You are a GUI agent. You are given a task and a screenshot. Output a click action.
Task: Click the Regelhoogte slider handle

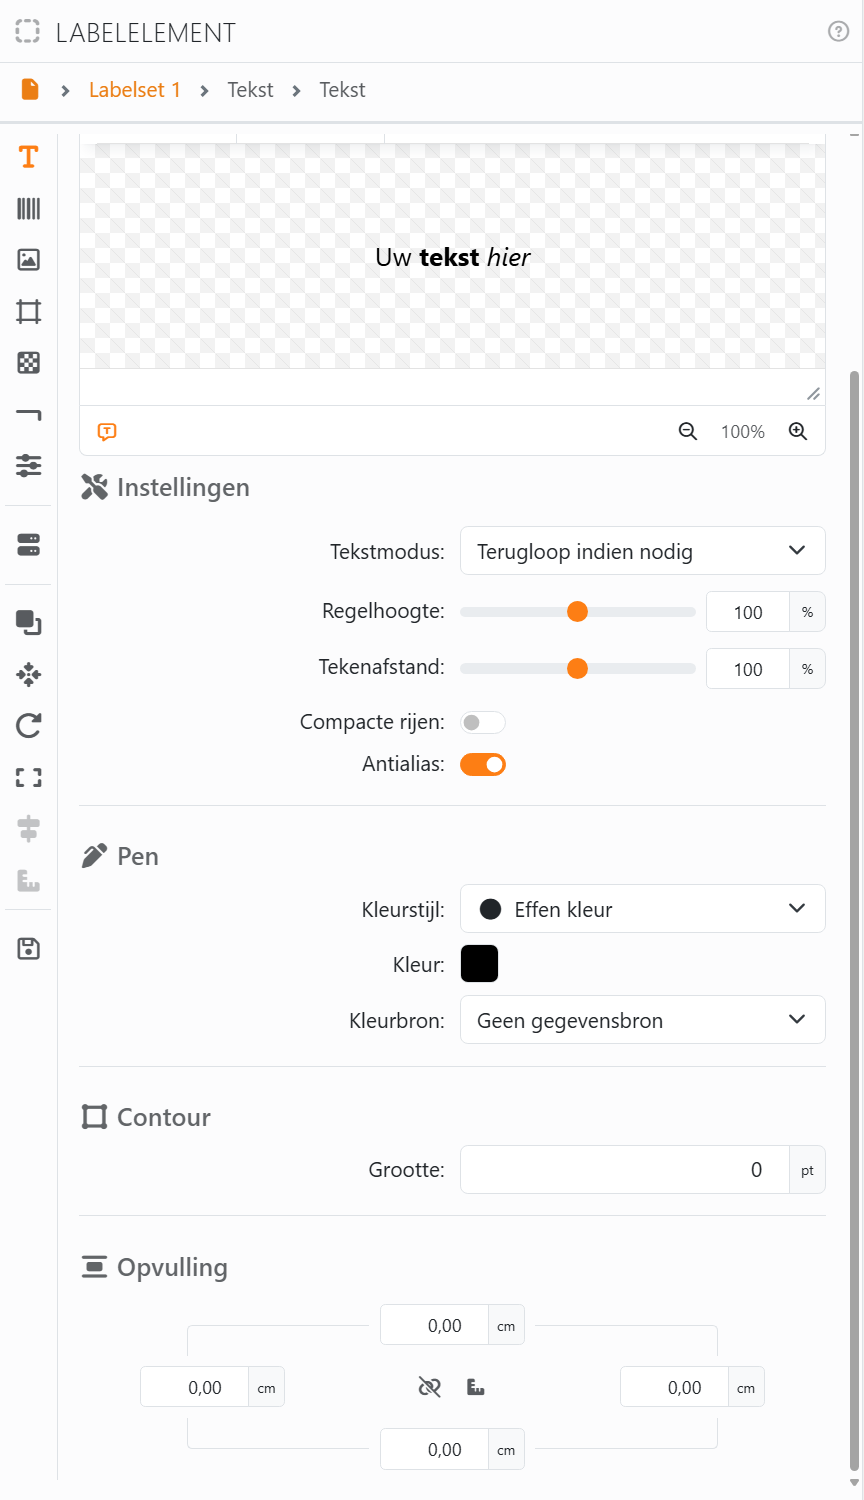click(577, 612)
